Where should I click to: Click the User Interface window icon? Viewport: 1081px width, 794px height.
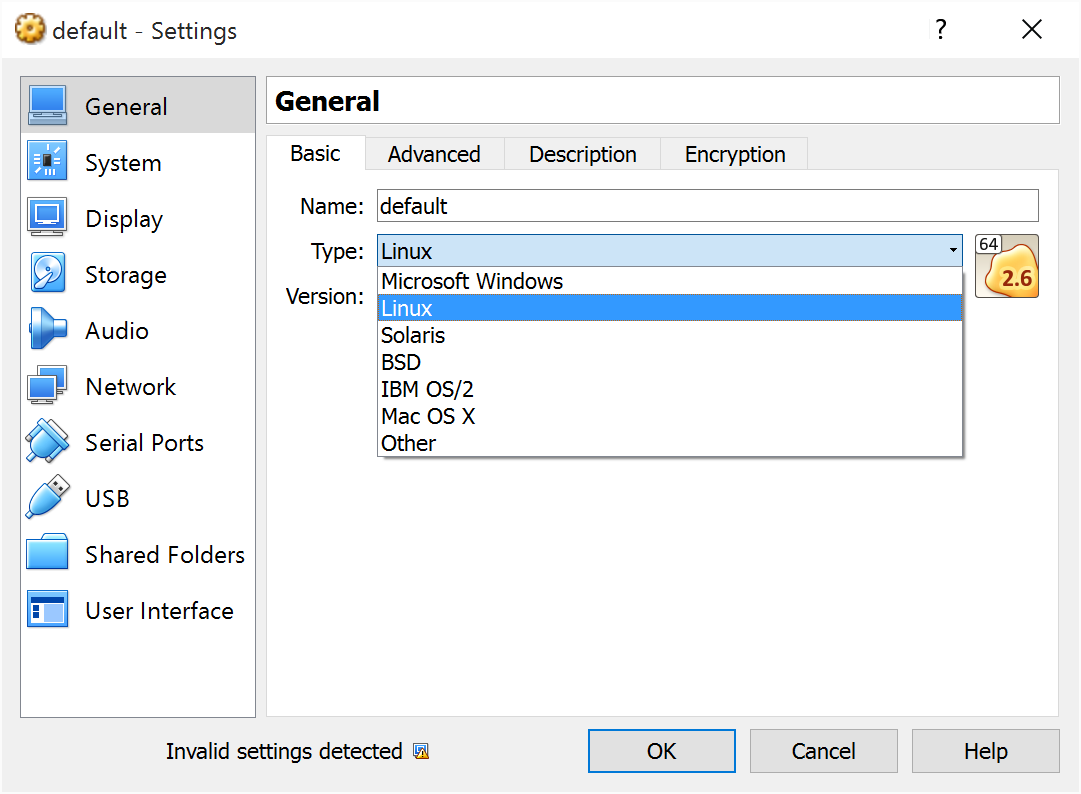(x=47, y=609)
